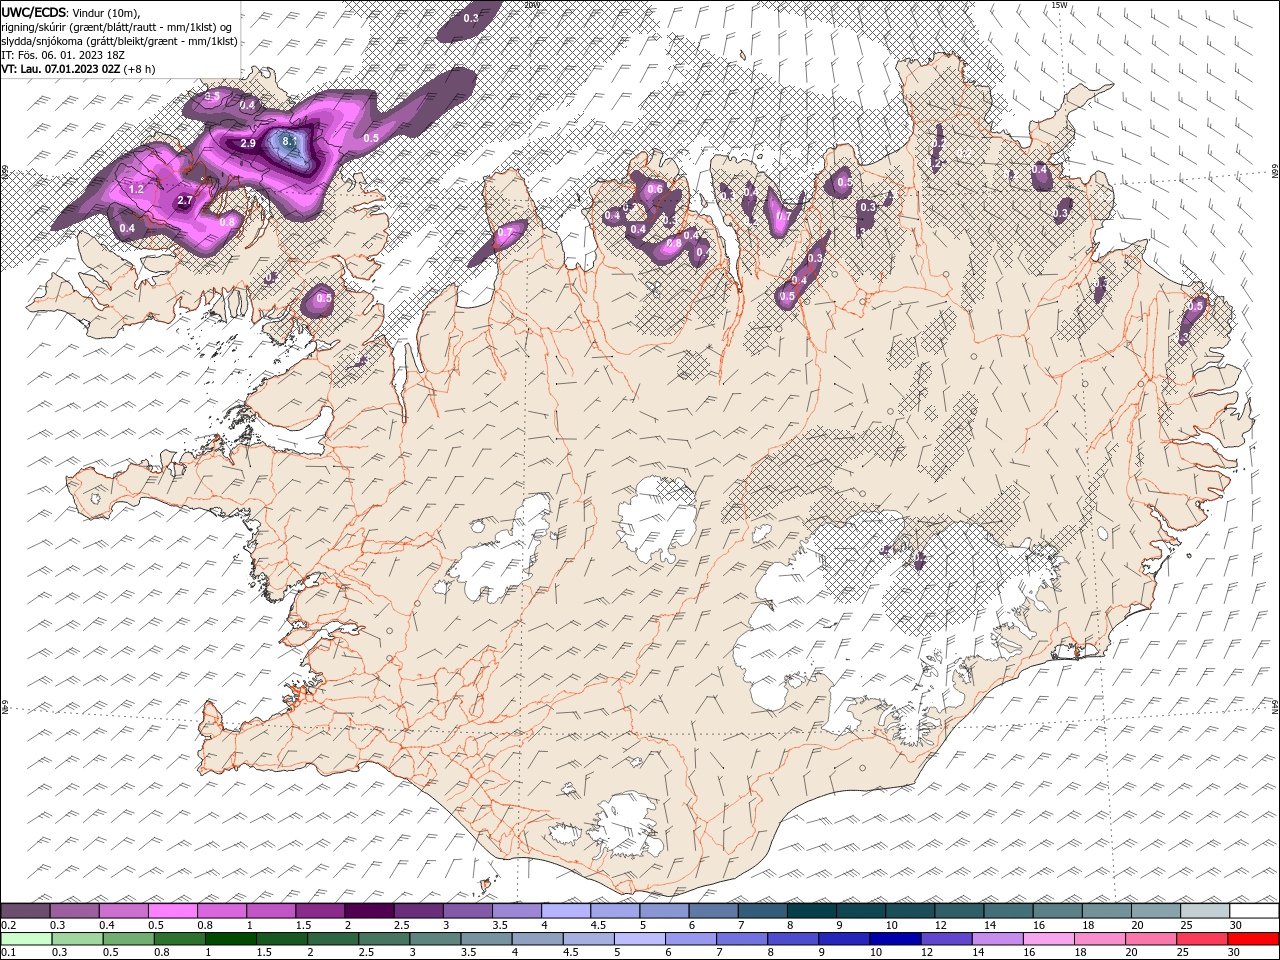Click the light pink swatch at 16 in rain legend
Screen dimensions: 1280x960
(x=1049, y=939)
